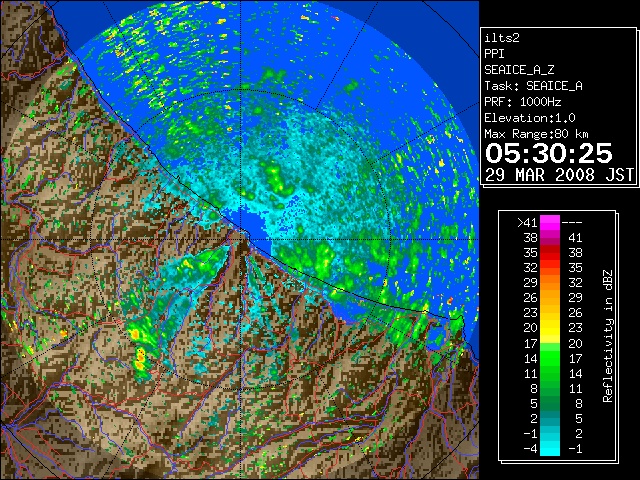Pick the cyan -4 dBZ color band
Screen dimensions: 640x480
550,448
